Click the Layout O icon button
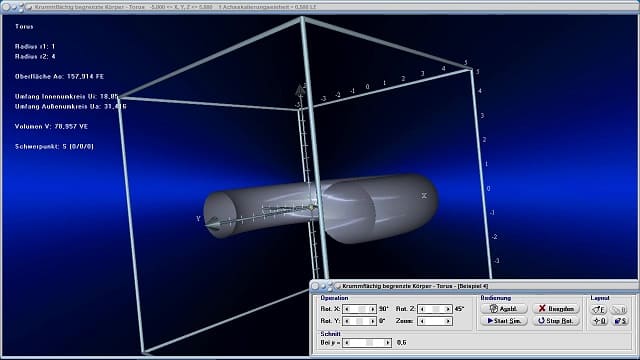 click(x=599, y=321)
